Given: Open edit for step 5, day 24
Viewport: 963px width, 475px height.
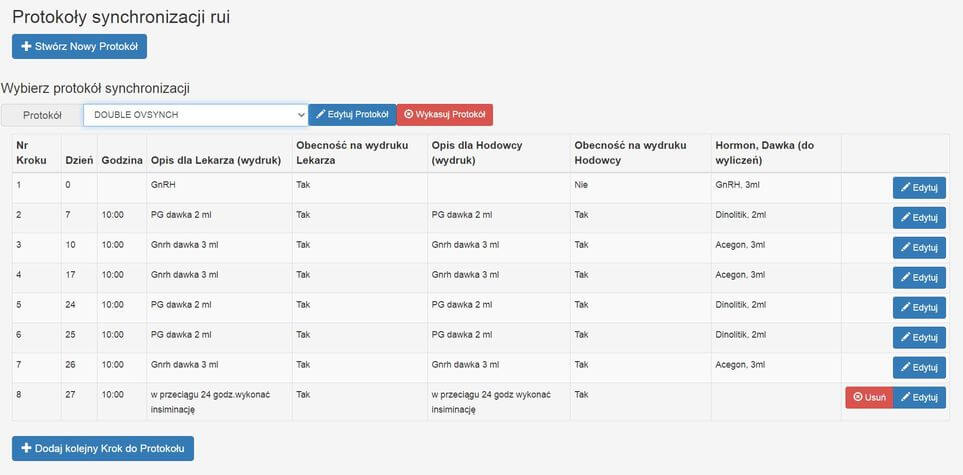Looking at the screenshot, I should click(x=918, y=307).
